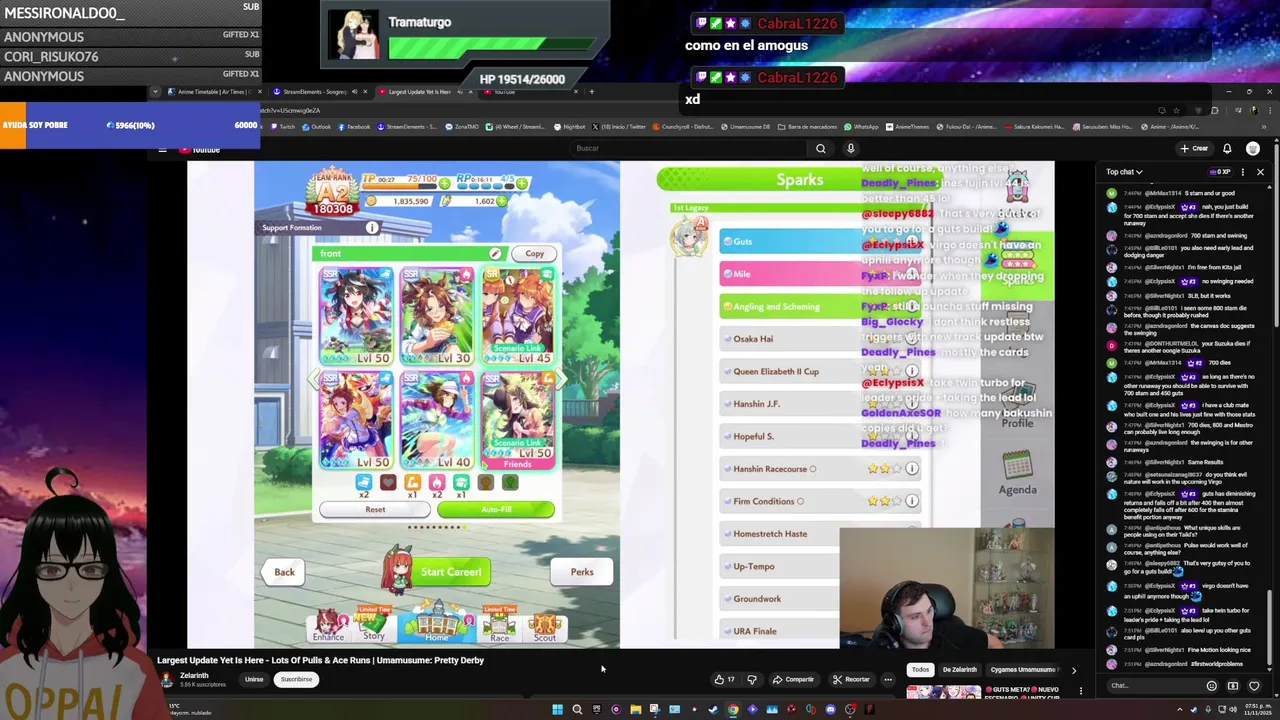1280x720 pixels.
Task: Clip video with Recortar
Action: [x=852, y=679]
